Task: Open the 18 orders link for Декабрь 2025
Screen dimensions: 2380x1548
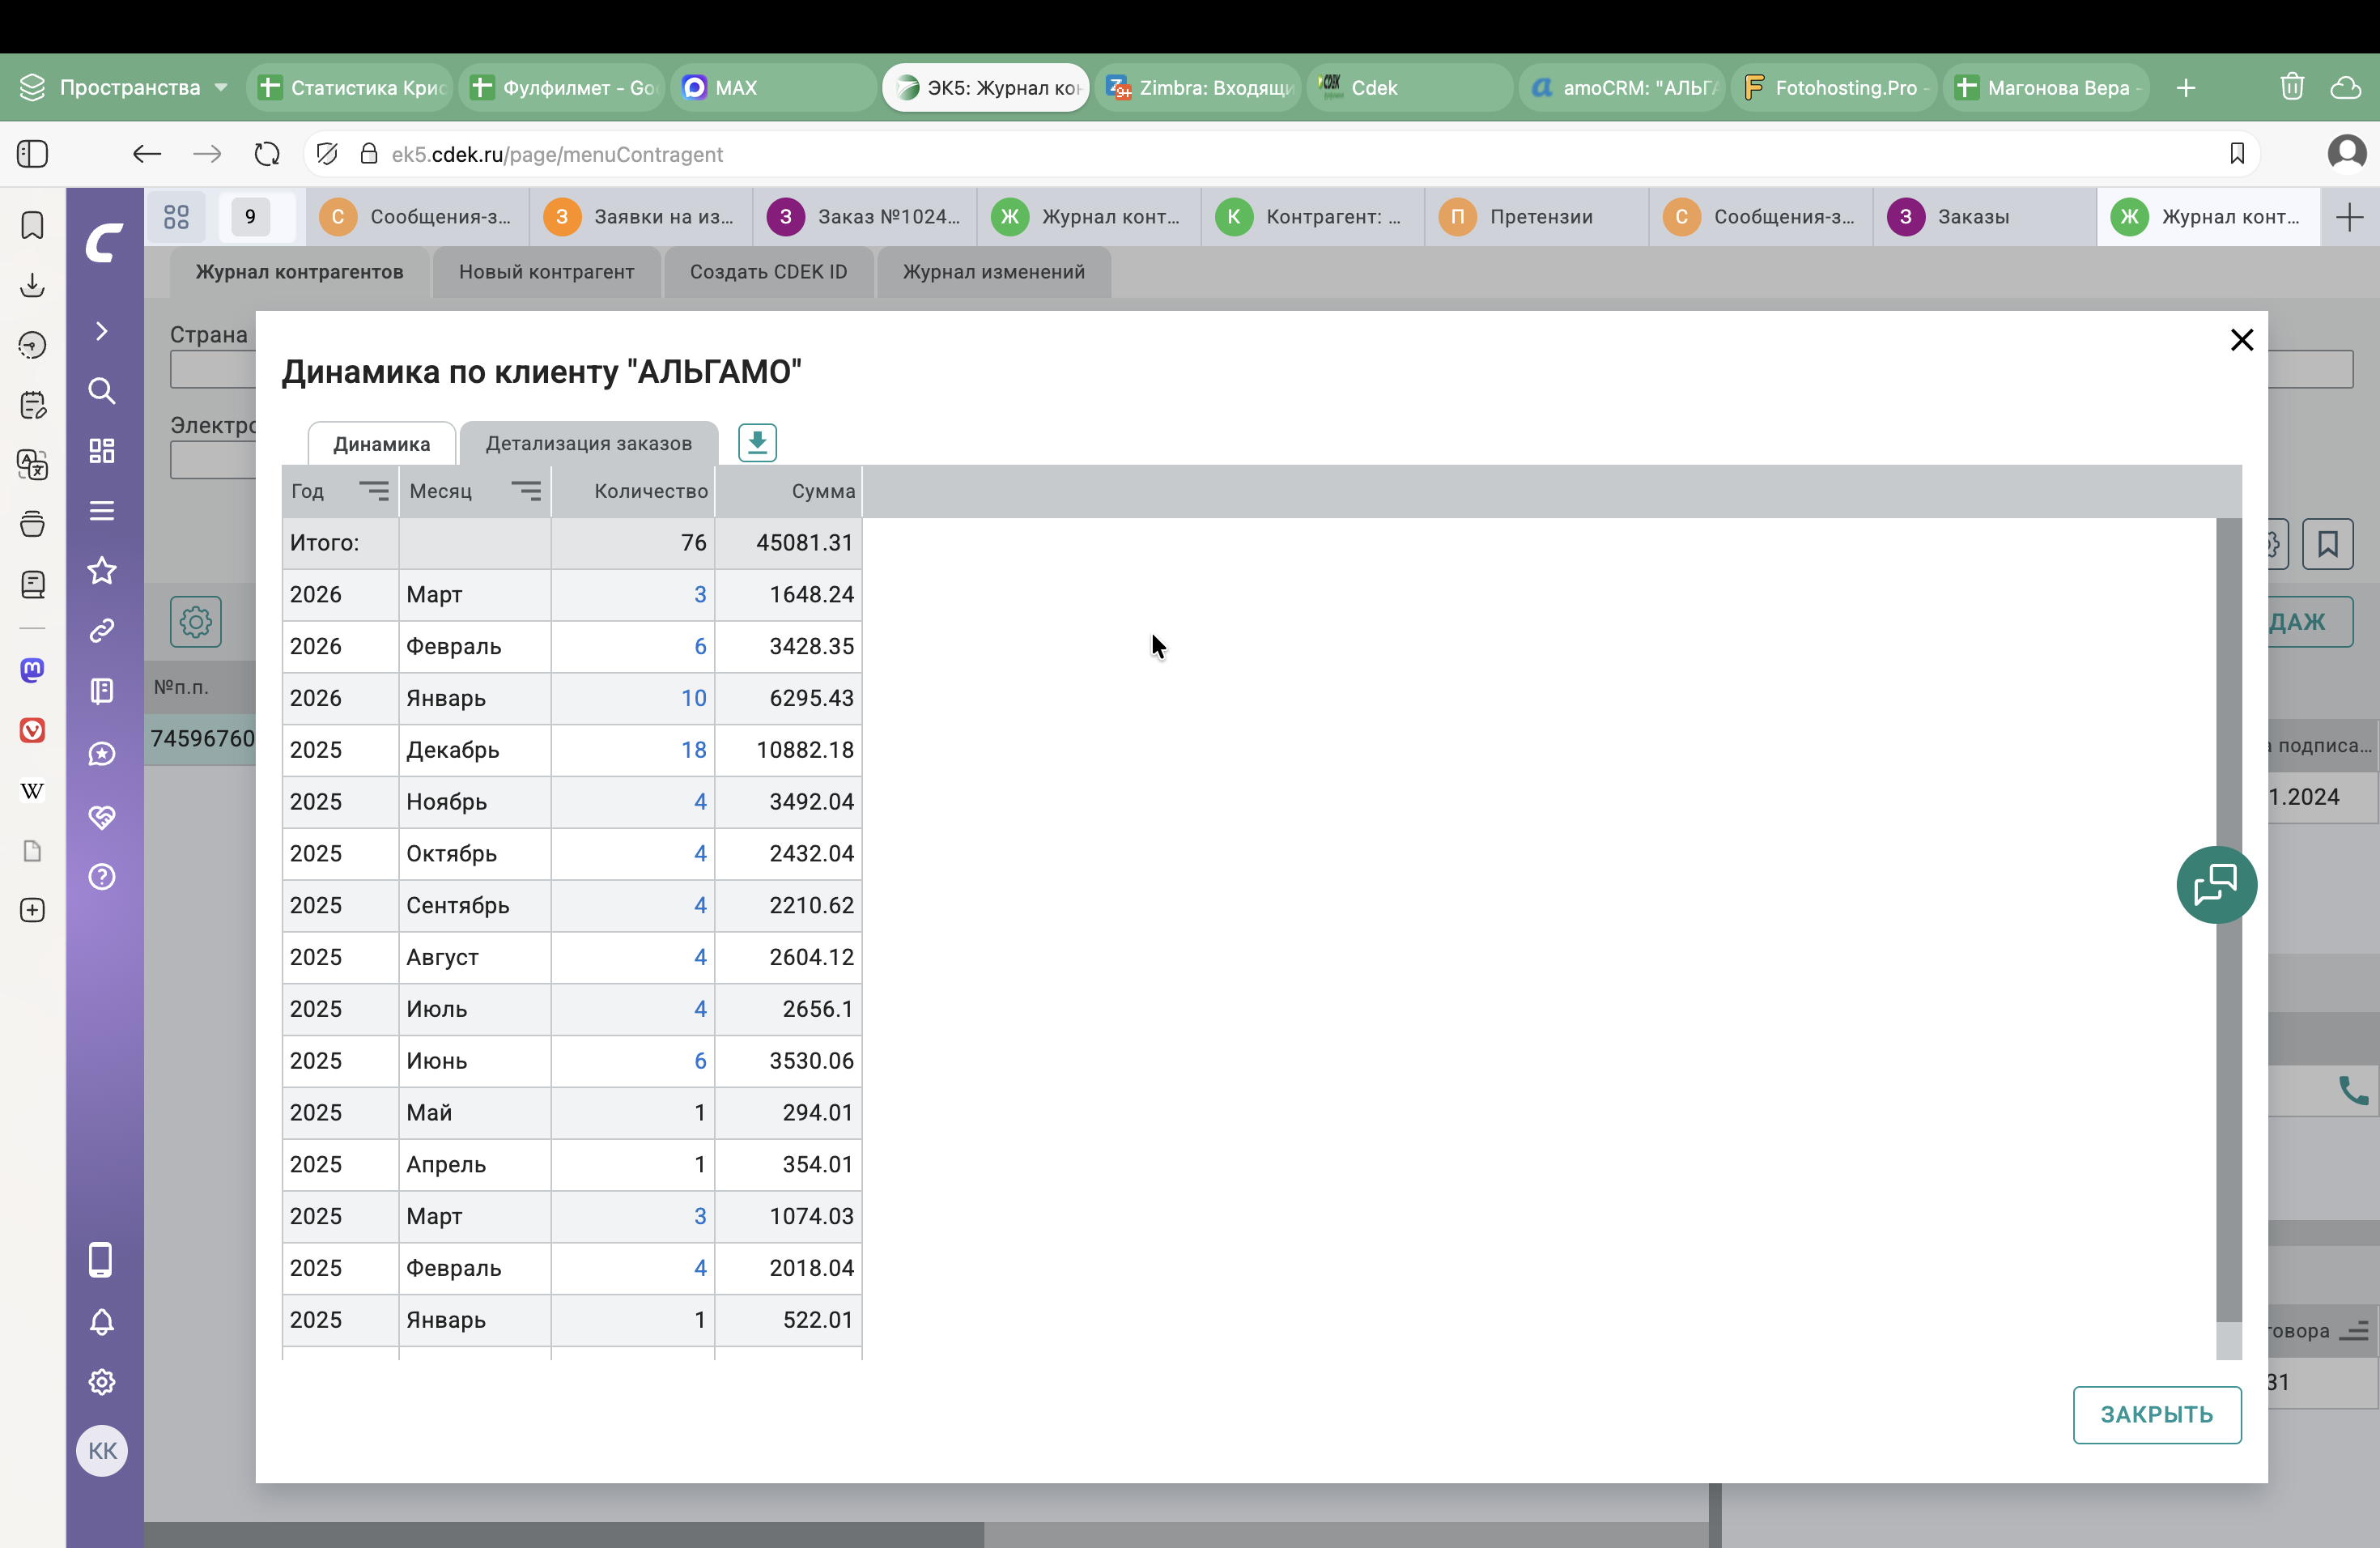Action: pyautogui.click(x=693, y=750)
